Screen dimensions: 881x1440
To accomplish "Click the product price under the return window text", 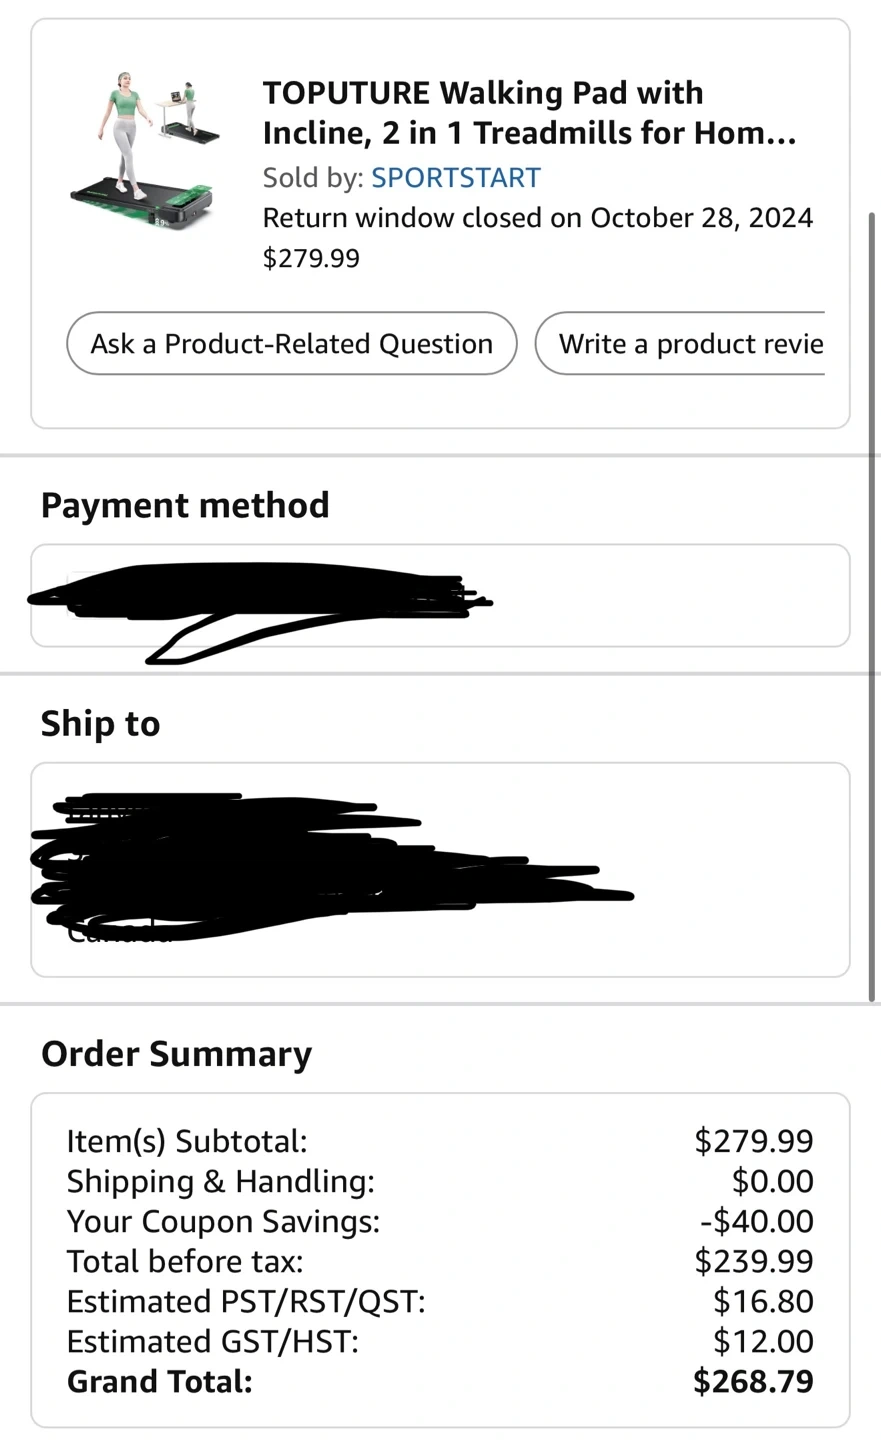I will click(x=311, y=258).
